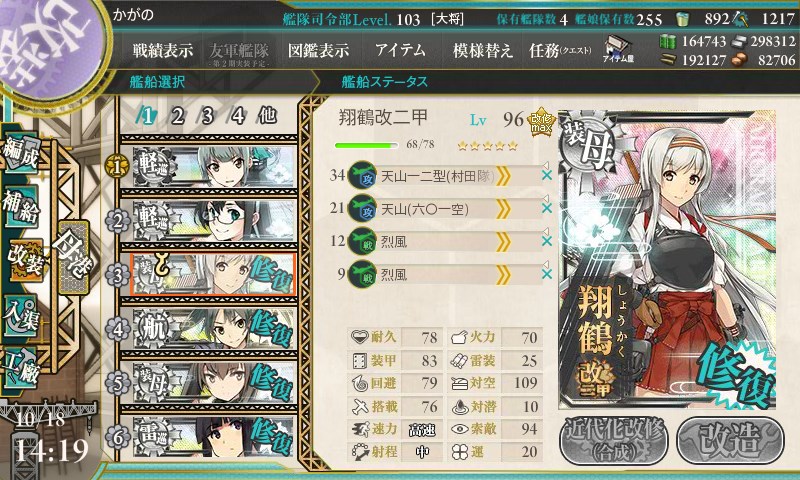This screenshot has width=800, height=480.
Task: Open the 任務(クエスト) quest menu
Action: tap(560, 50)
